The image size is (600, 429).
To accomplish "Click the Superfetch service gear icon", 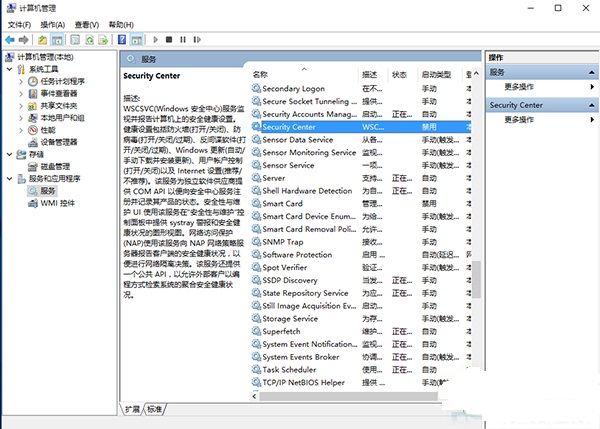I will [256, 331].
